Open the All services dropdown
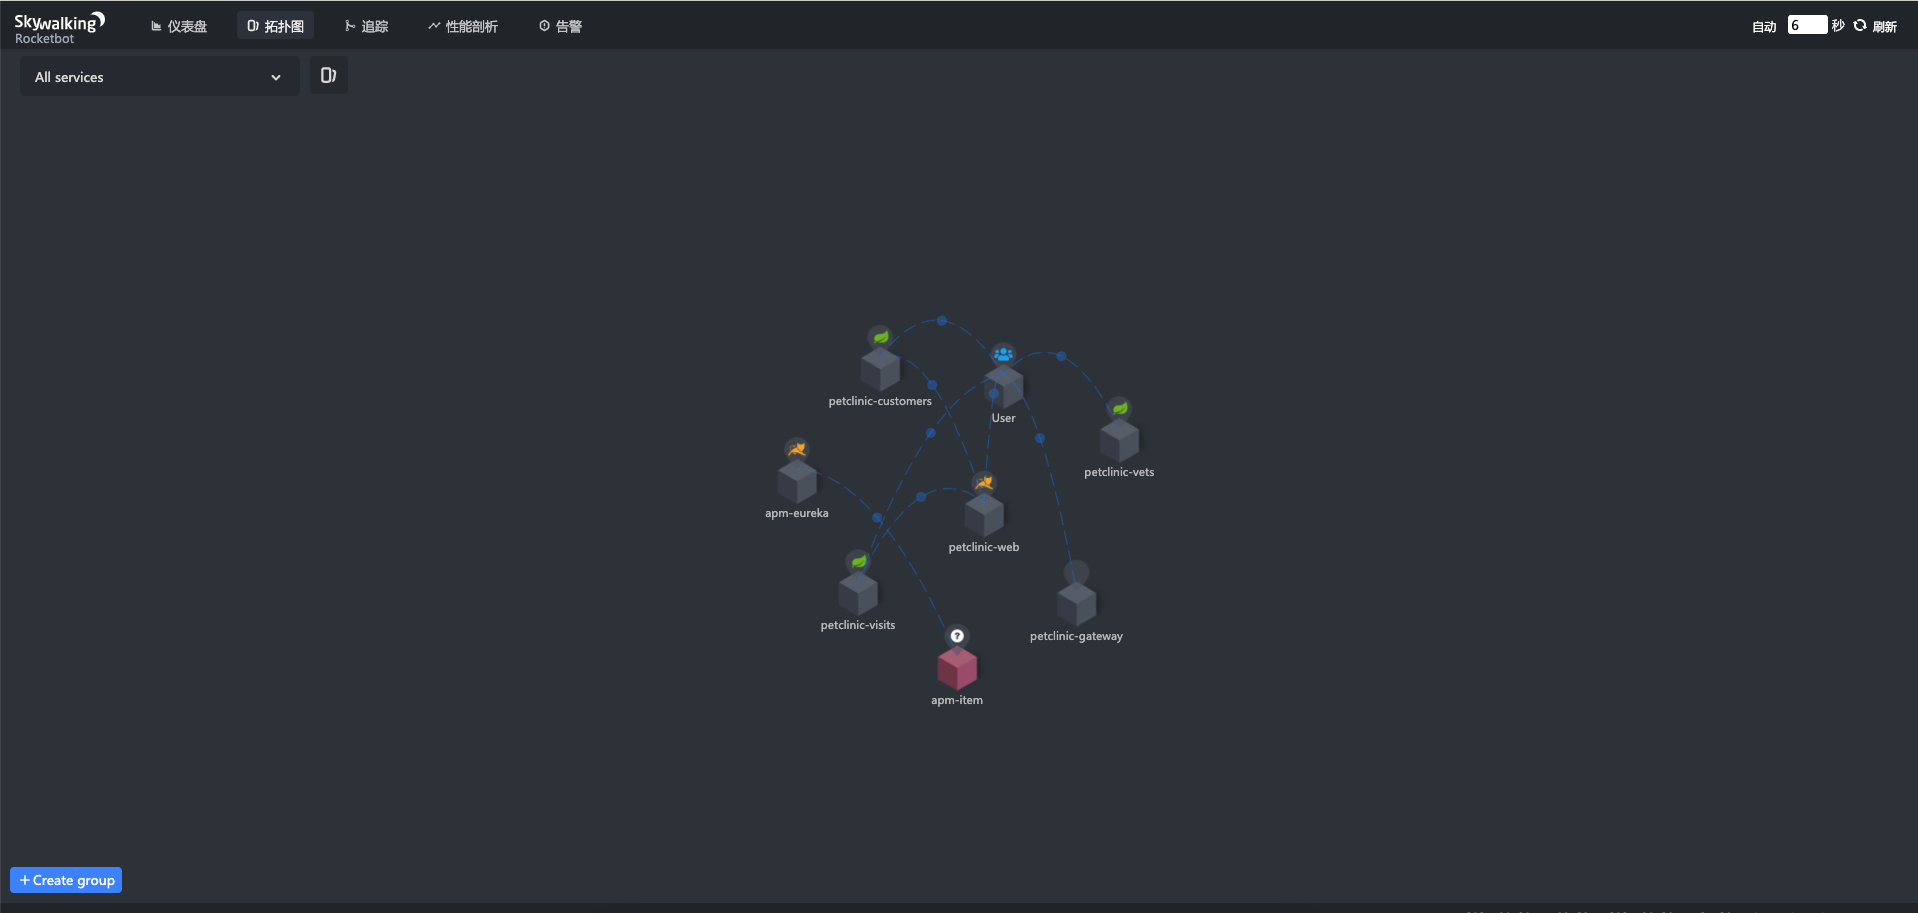 click(x=159, y=77)
